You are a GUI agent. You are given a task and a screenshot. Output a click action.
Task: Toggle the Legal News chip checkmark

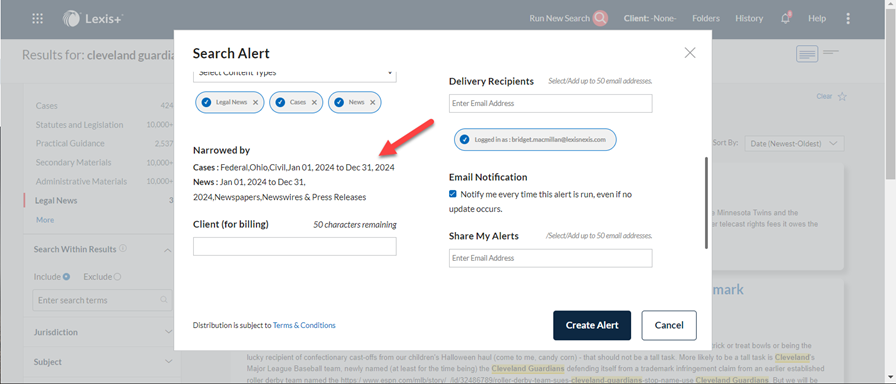206,102
